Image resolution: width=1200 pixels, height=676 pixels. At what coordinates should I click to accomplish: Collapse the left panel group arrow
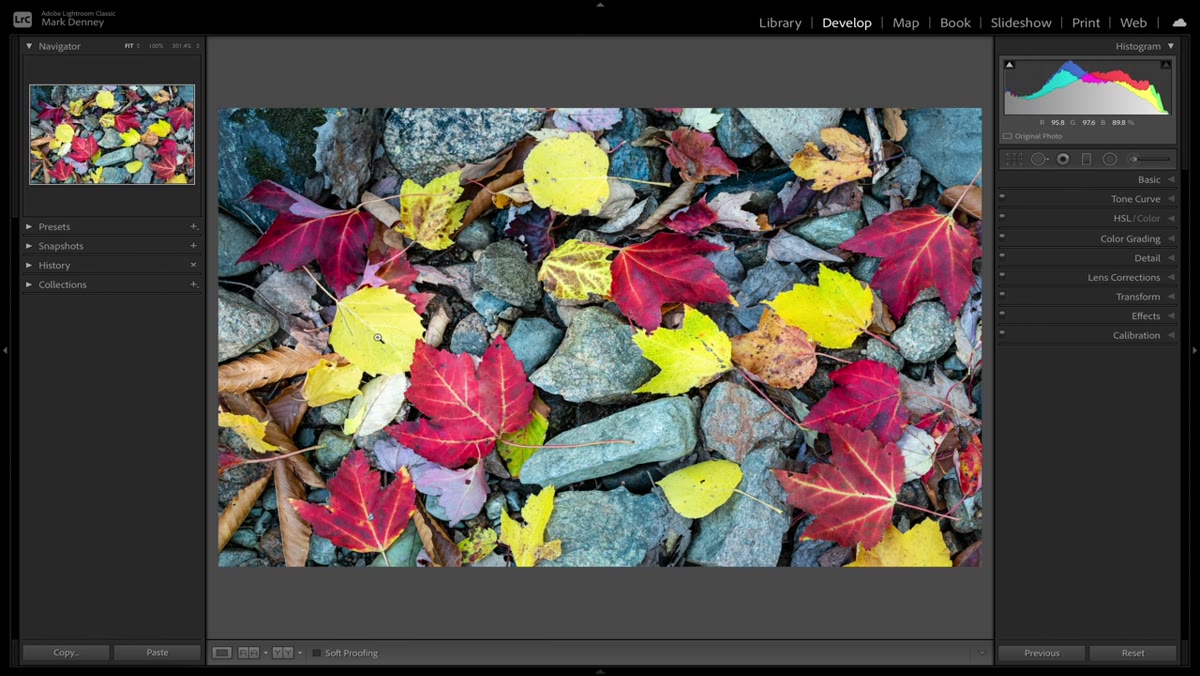click(x=5, y=350)
